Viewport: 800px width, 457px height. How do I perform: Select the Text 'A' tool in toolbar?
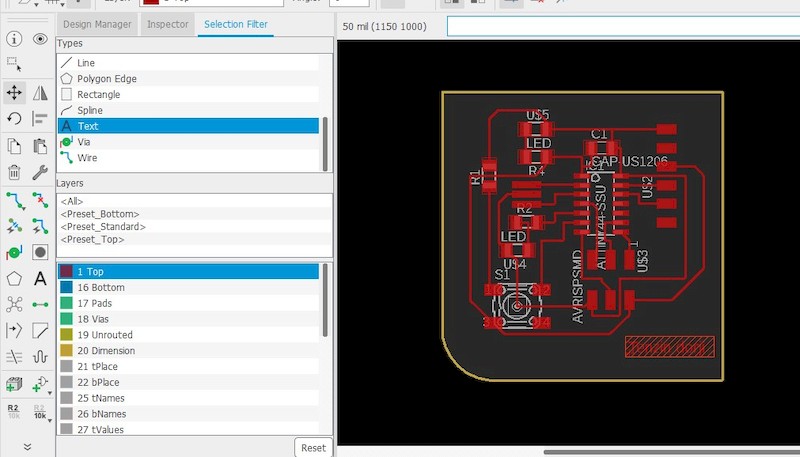(x=40, y=278)
